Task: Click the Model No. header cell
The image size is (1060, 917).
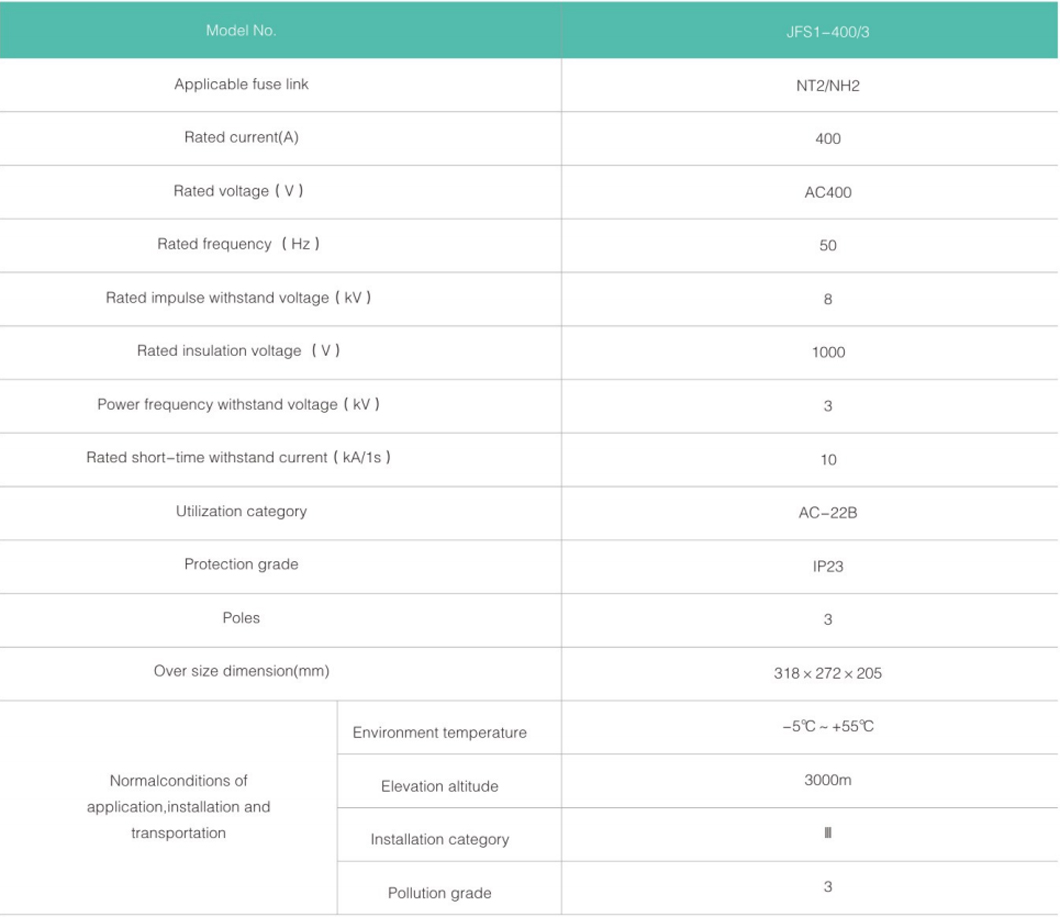Action: pyautogui.click(x=241, y=30)
